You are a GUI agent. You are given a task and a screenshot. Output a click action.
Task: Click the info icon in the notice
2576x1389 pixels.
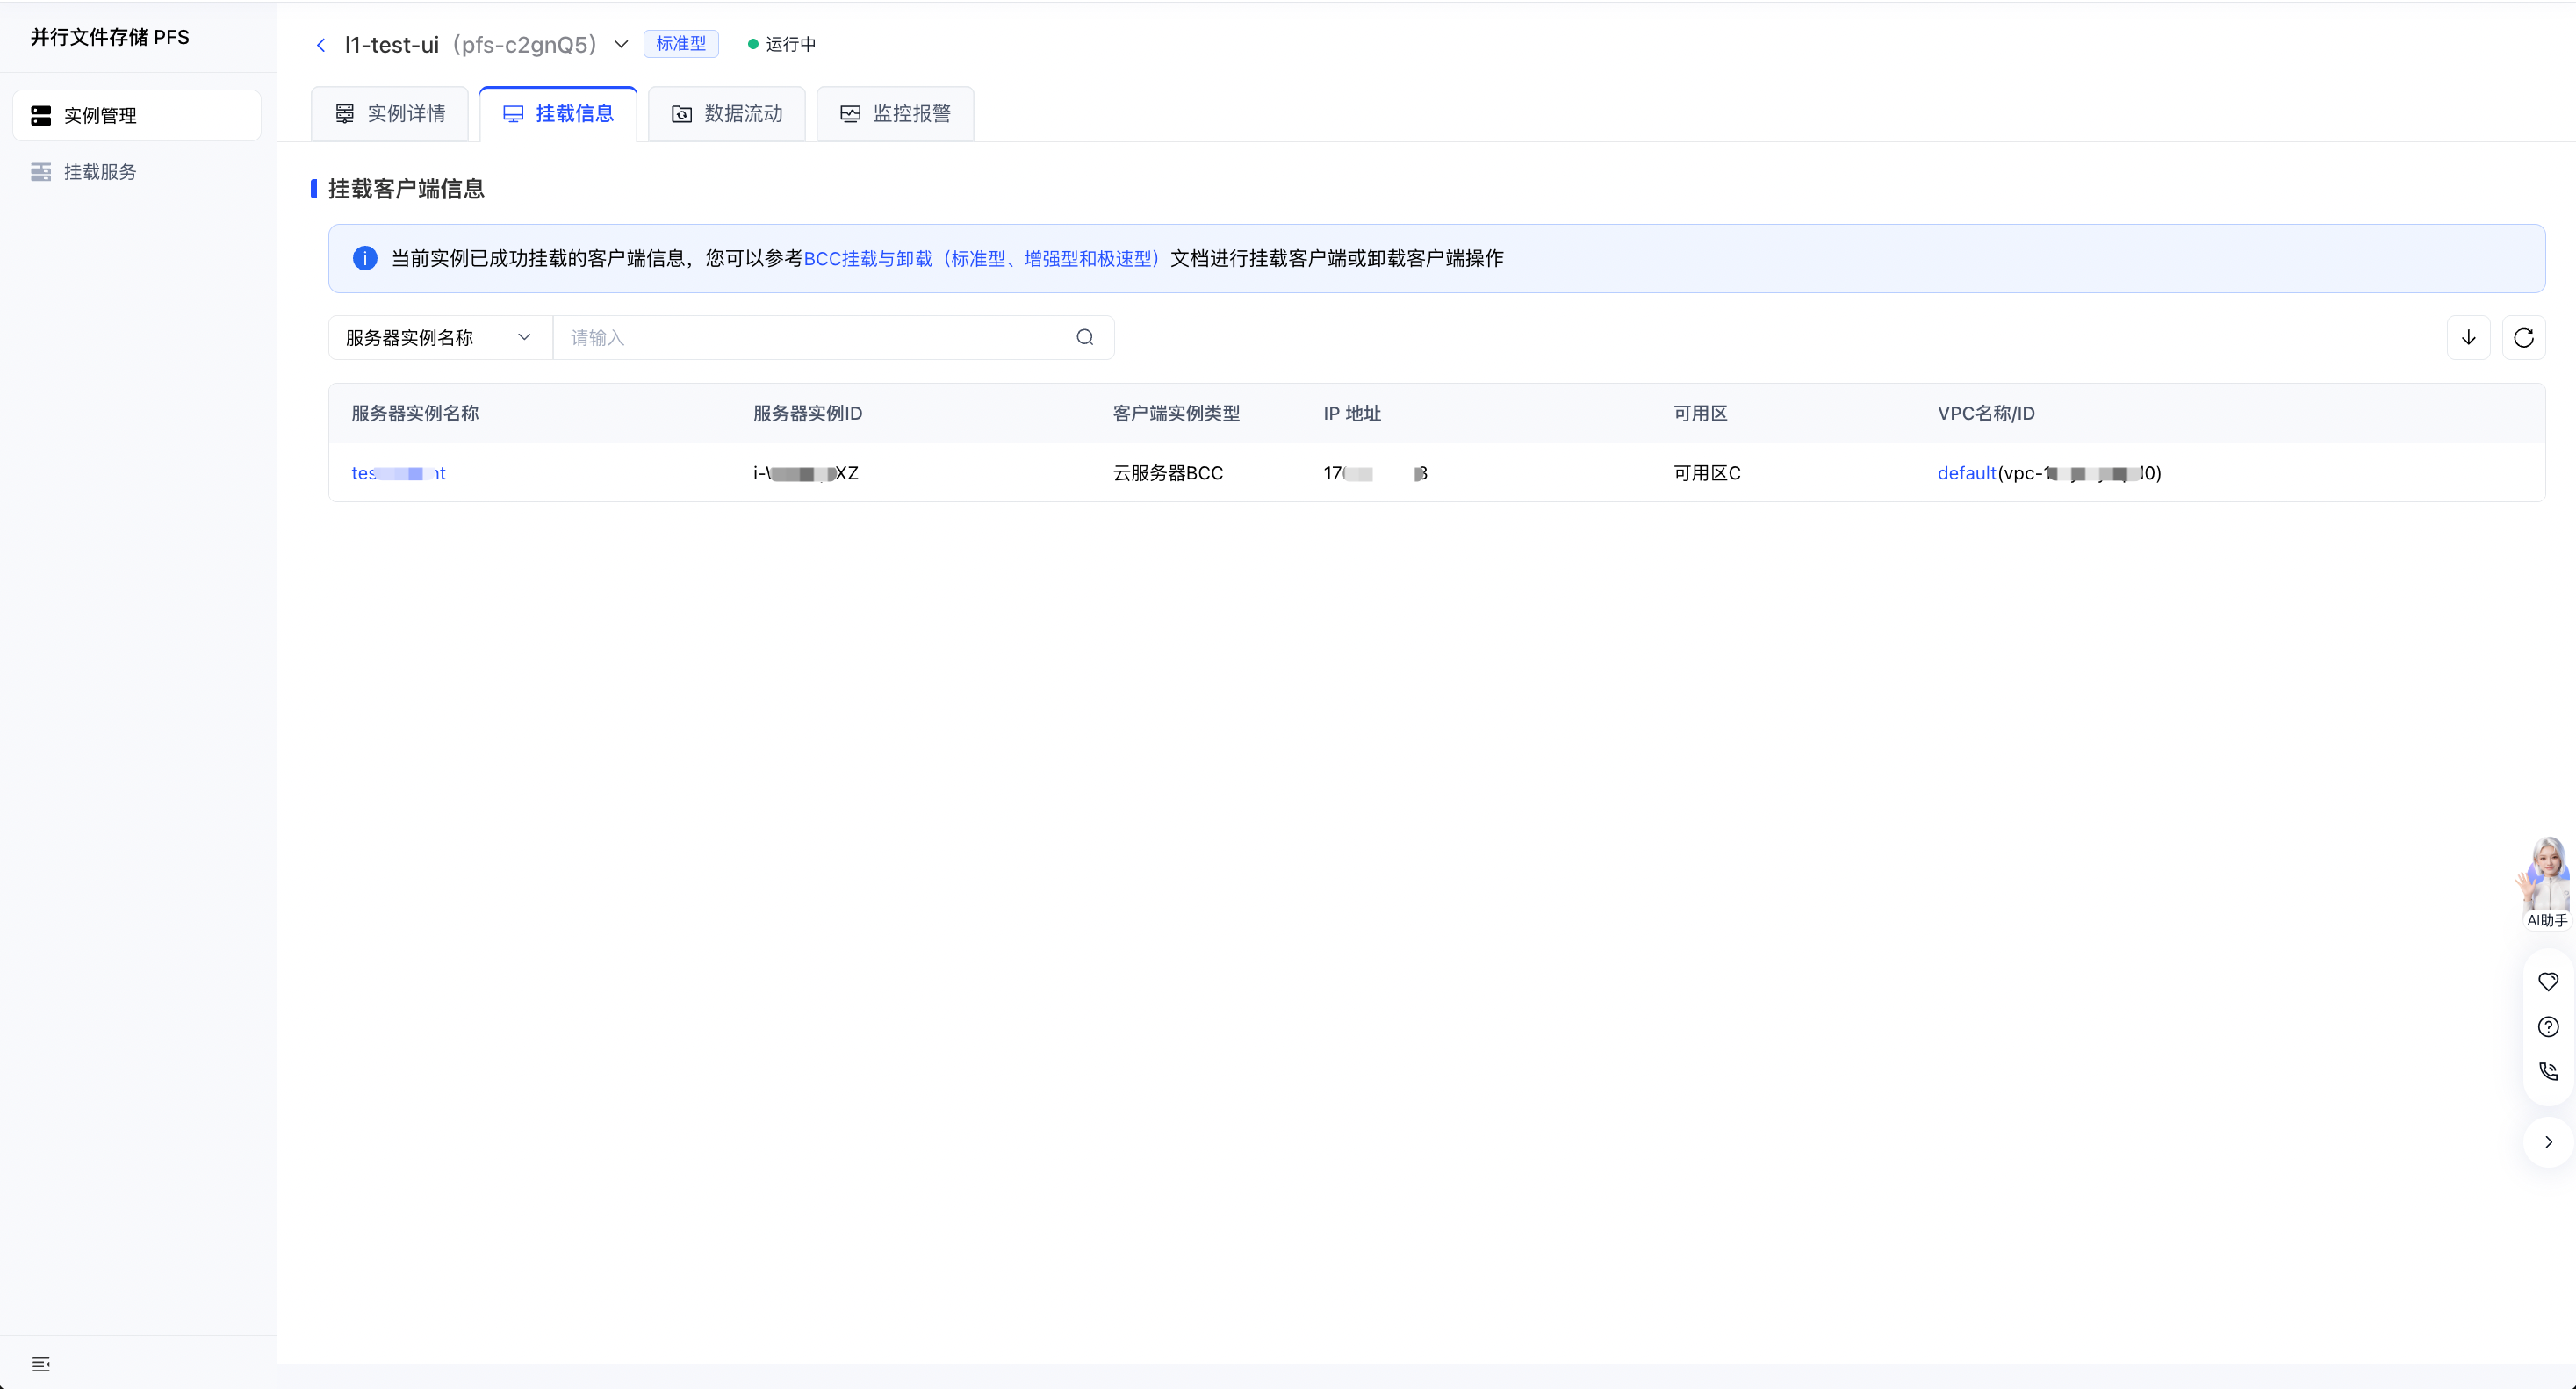tap(365, 259)
